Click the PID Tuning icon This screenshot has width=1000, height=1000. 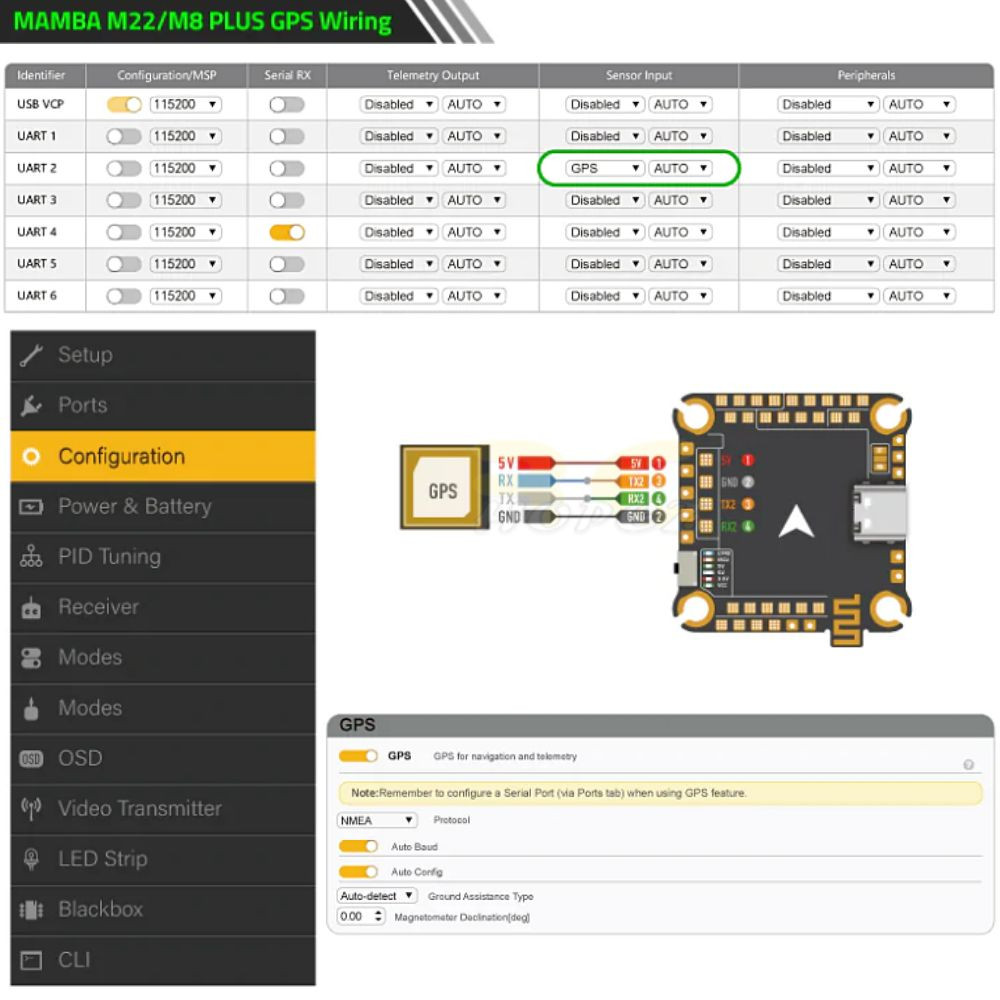coord(31,557)
